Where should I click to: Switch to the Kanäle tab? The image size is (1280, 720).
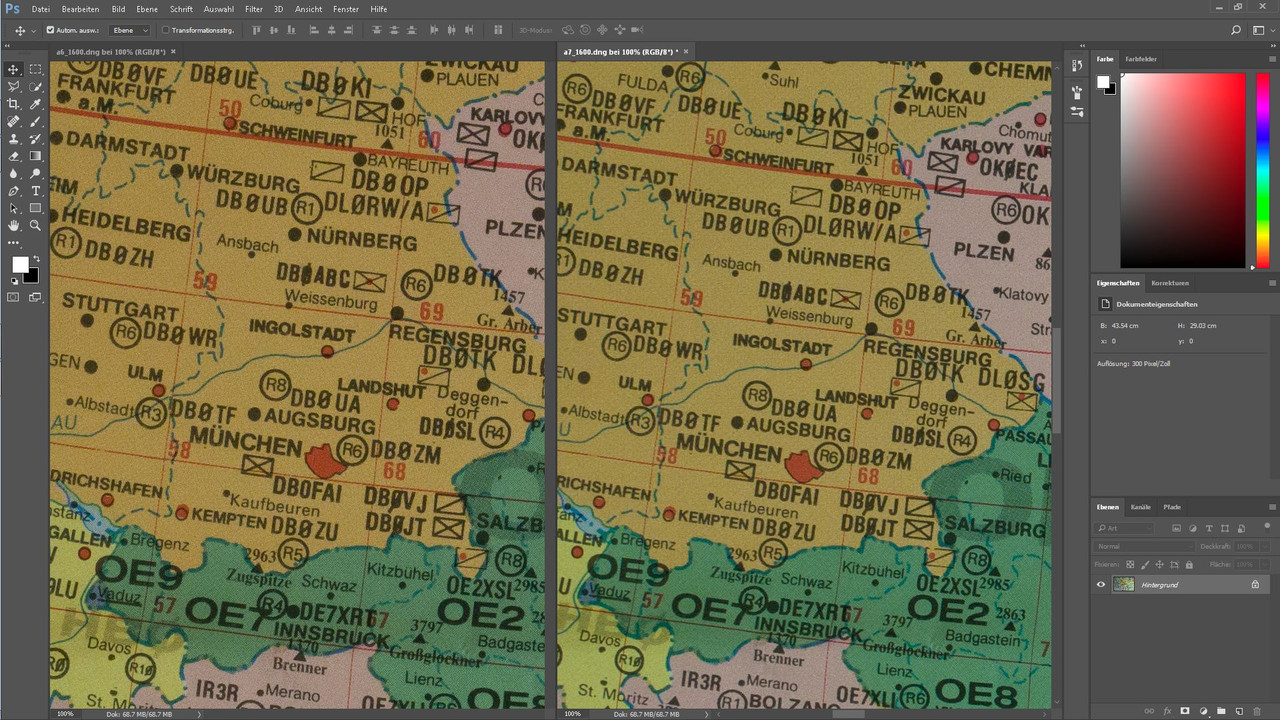click(x=1140, y=507)
